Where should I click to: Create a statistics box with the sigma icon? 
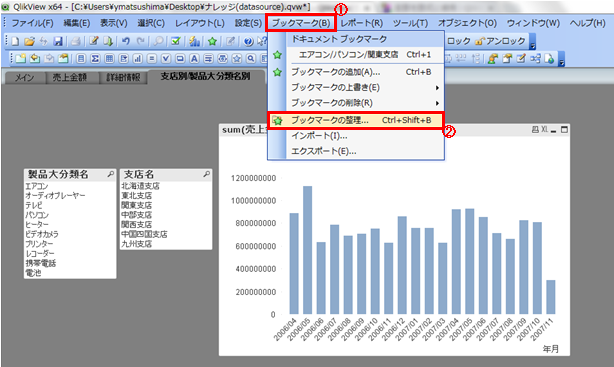click(x=95, y=59)
